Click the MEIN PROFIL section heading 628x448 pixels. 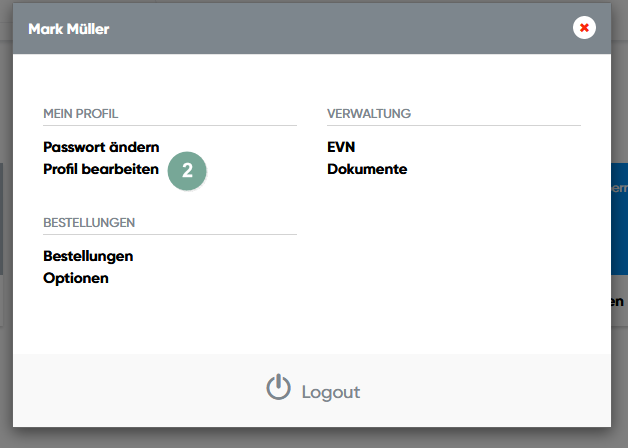pyautogui.click(x=88, y=114)
